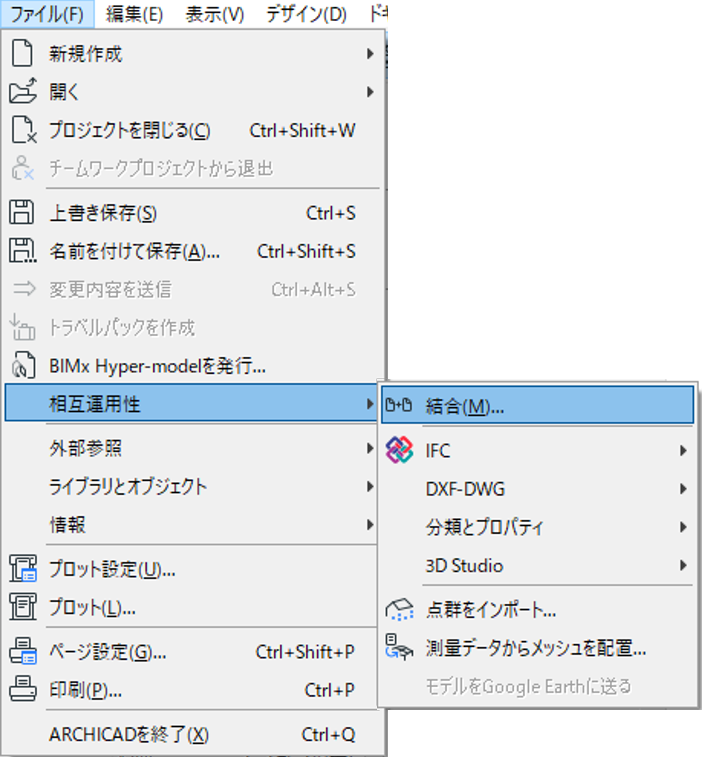Screen dimensions: 702x757
Task: Click the 情報 menu label
Action: click(x=68, y=524)
